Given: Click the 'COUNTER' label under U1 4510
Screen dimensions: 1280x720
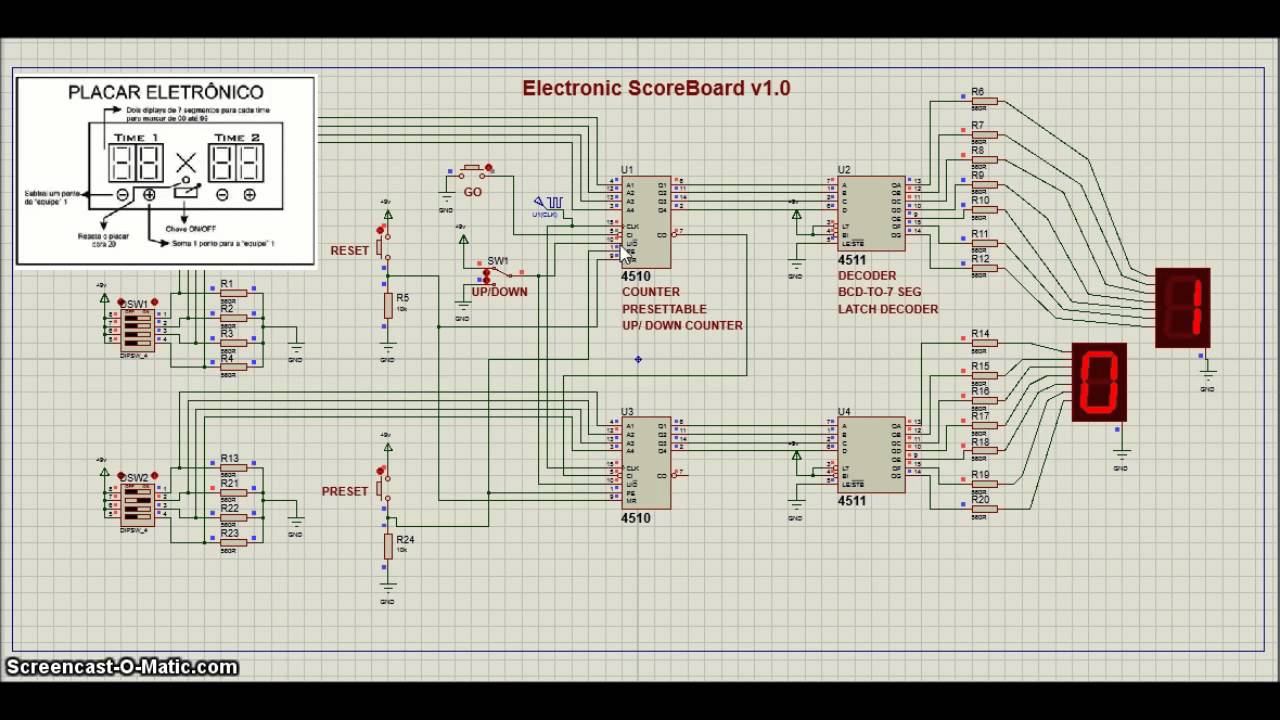Looking at the screenshot, I should pyautogui.click(x=651, y=292).
